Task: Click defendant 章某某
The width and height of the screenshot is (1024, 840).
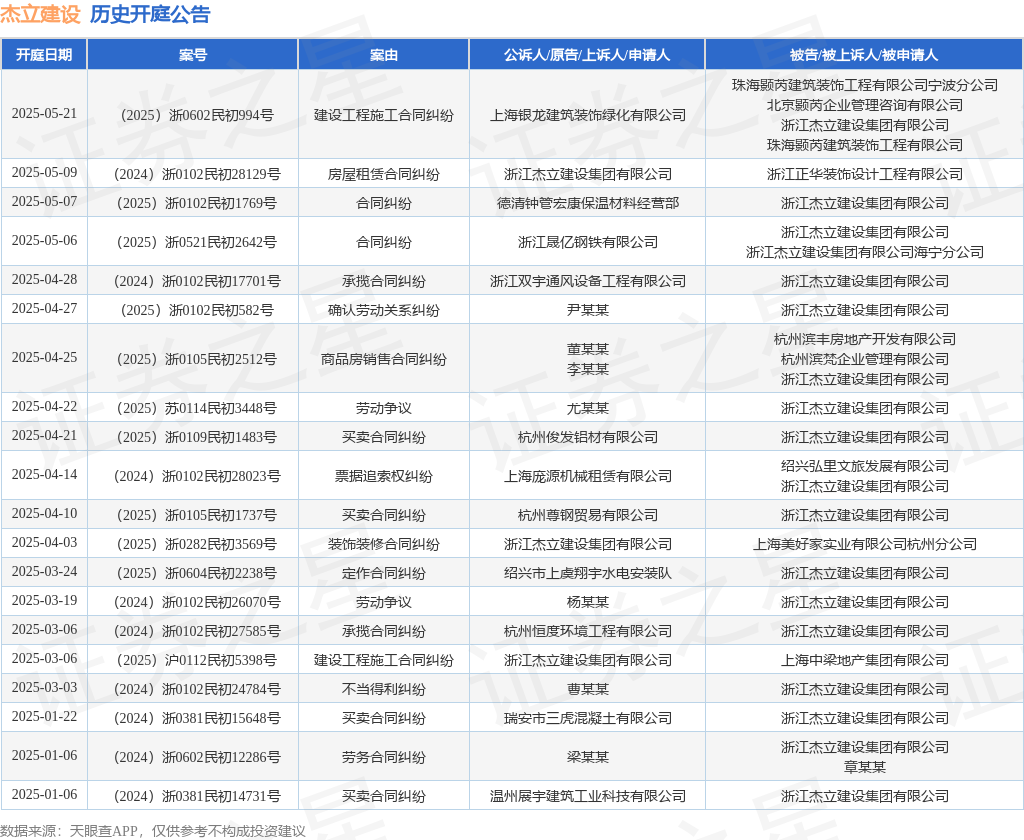Action: 864,767
